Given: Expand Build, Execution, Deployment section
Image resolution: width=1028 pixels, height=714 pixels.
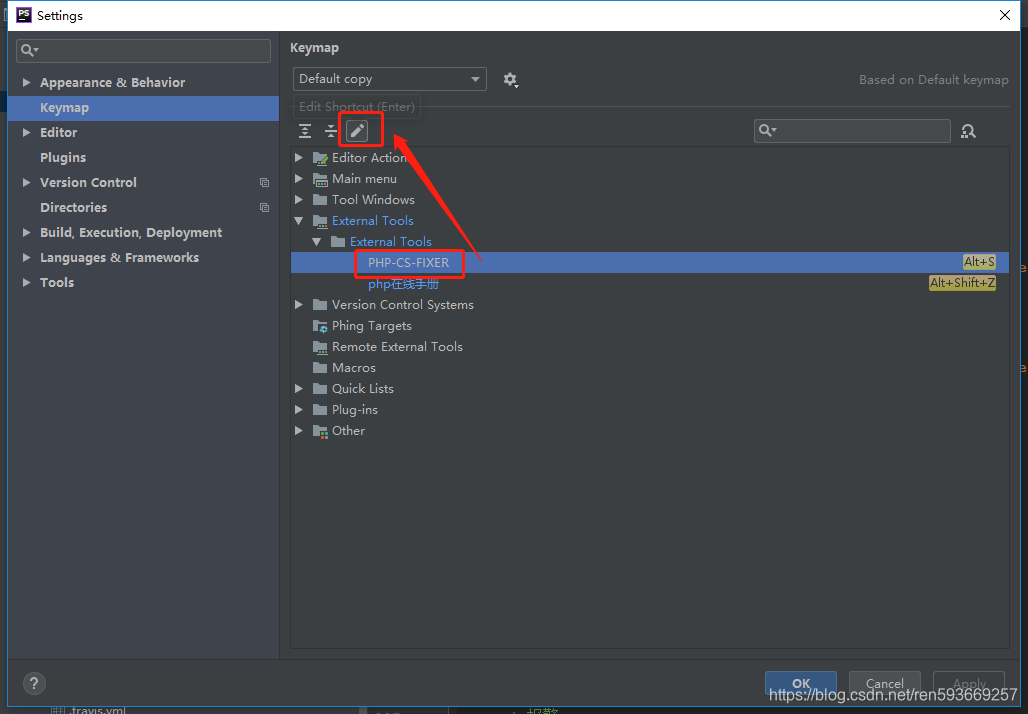Looking at the screenshot, I should (26, 232).
